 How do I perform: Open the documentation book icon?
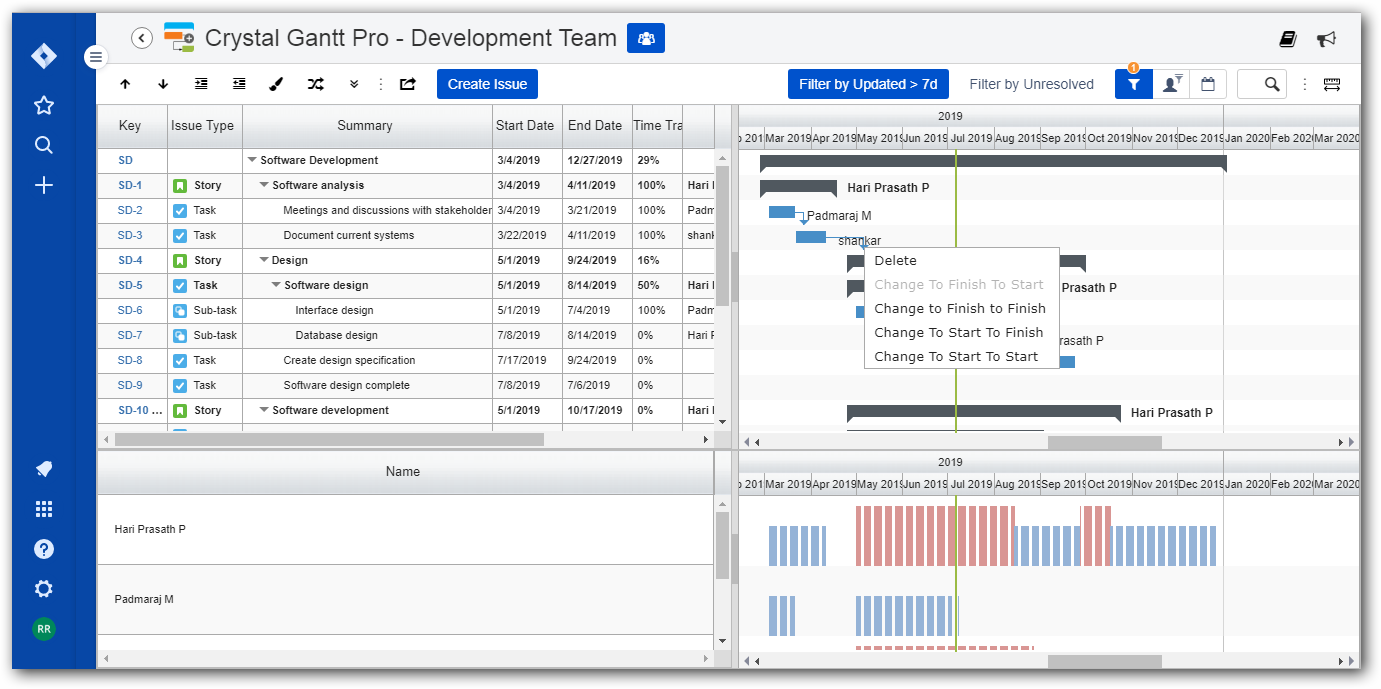coord(1288,39)
